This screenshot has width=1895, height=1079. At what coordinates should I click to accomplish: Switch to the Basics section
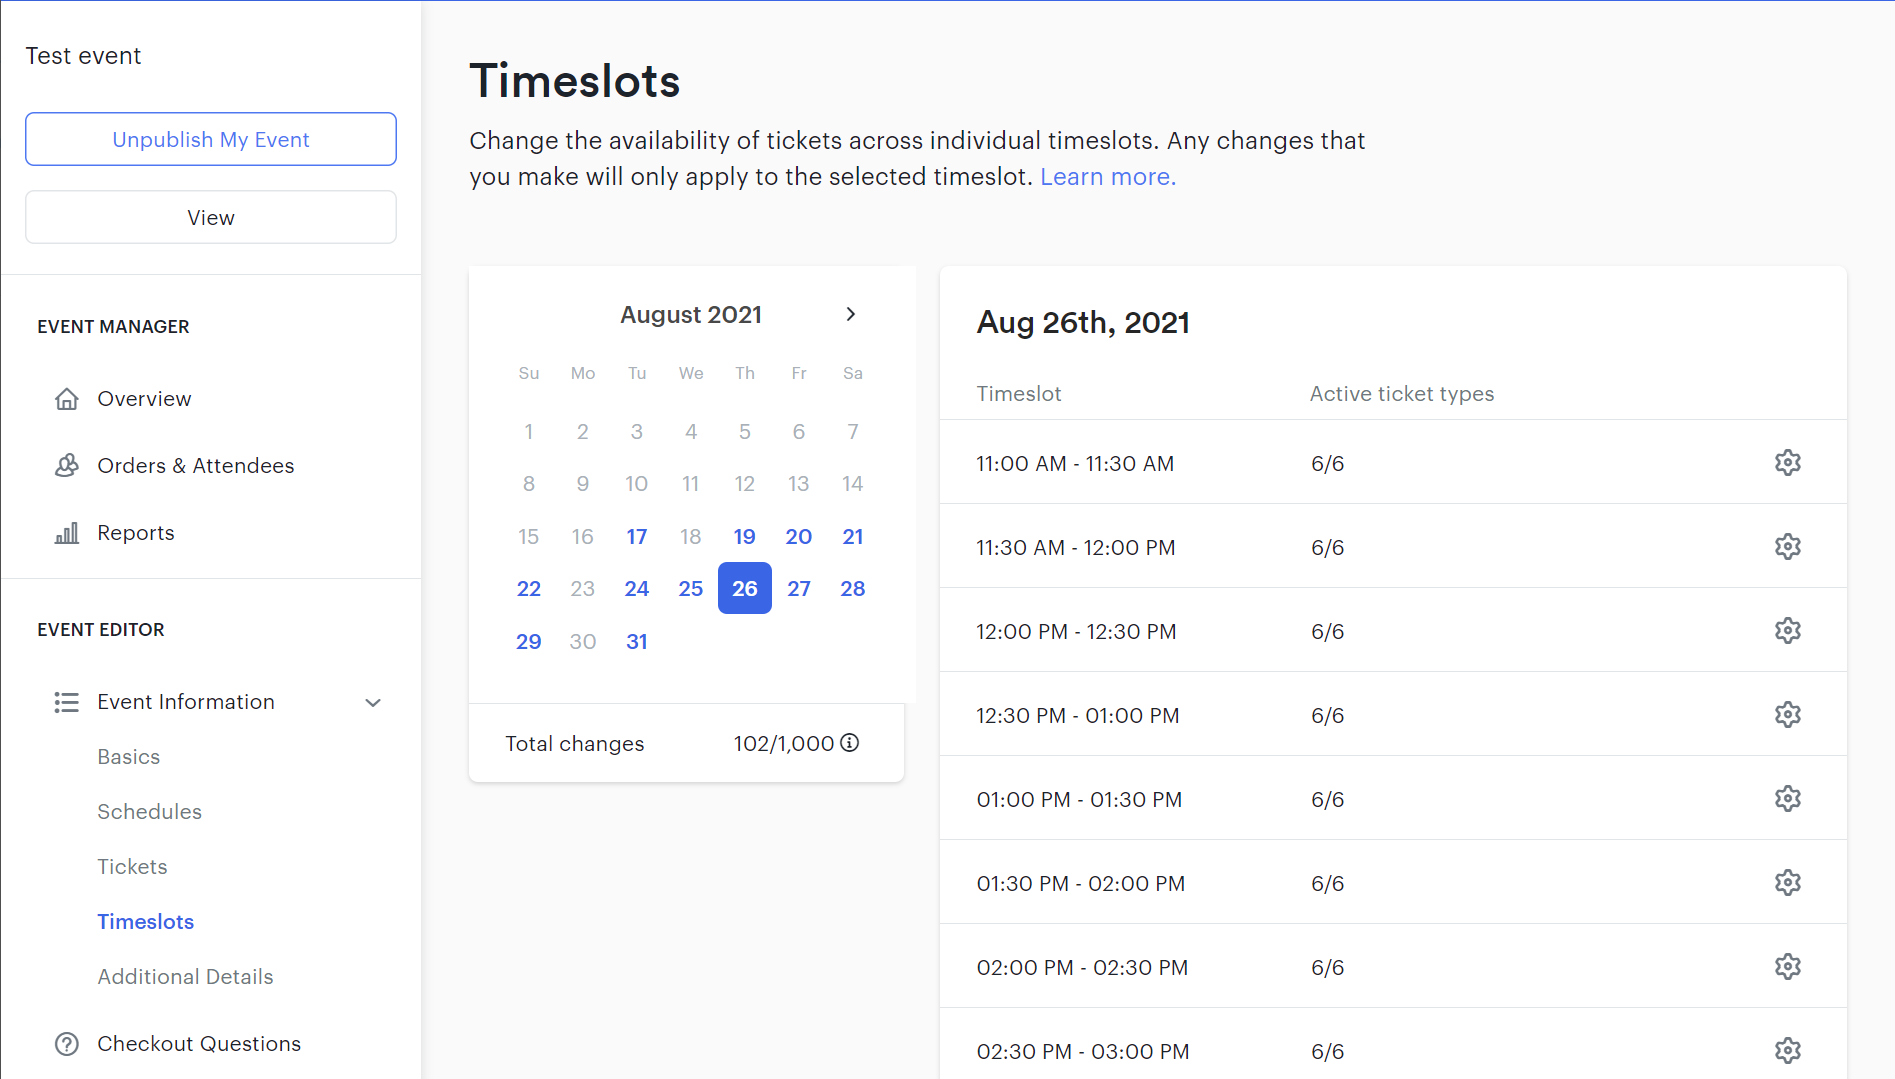[128, 756]
